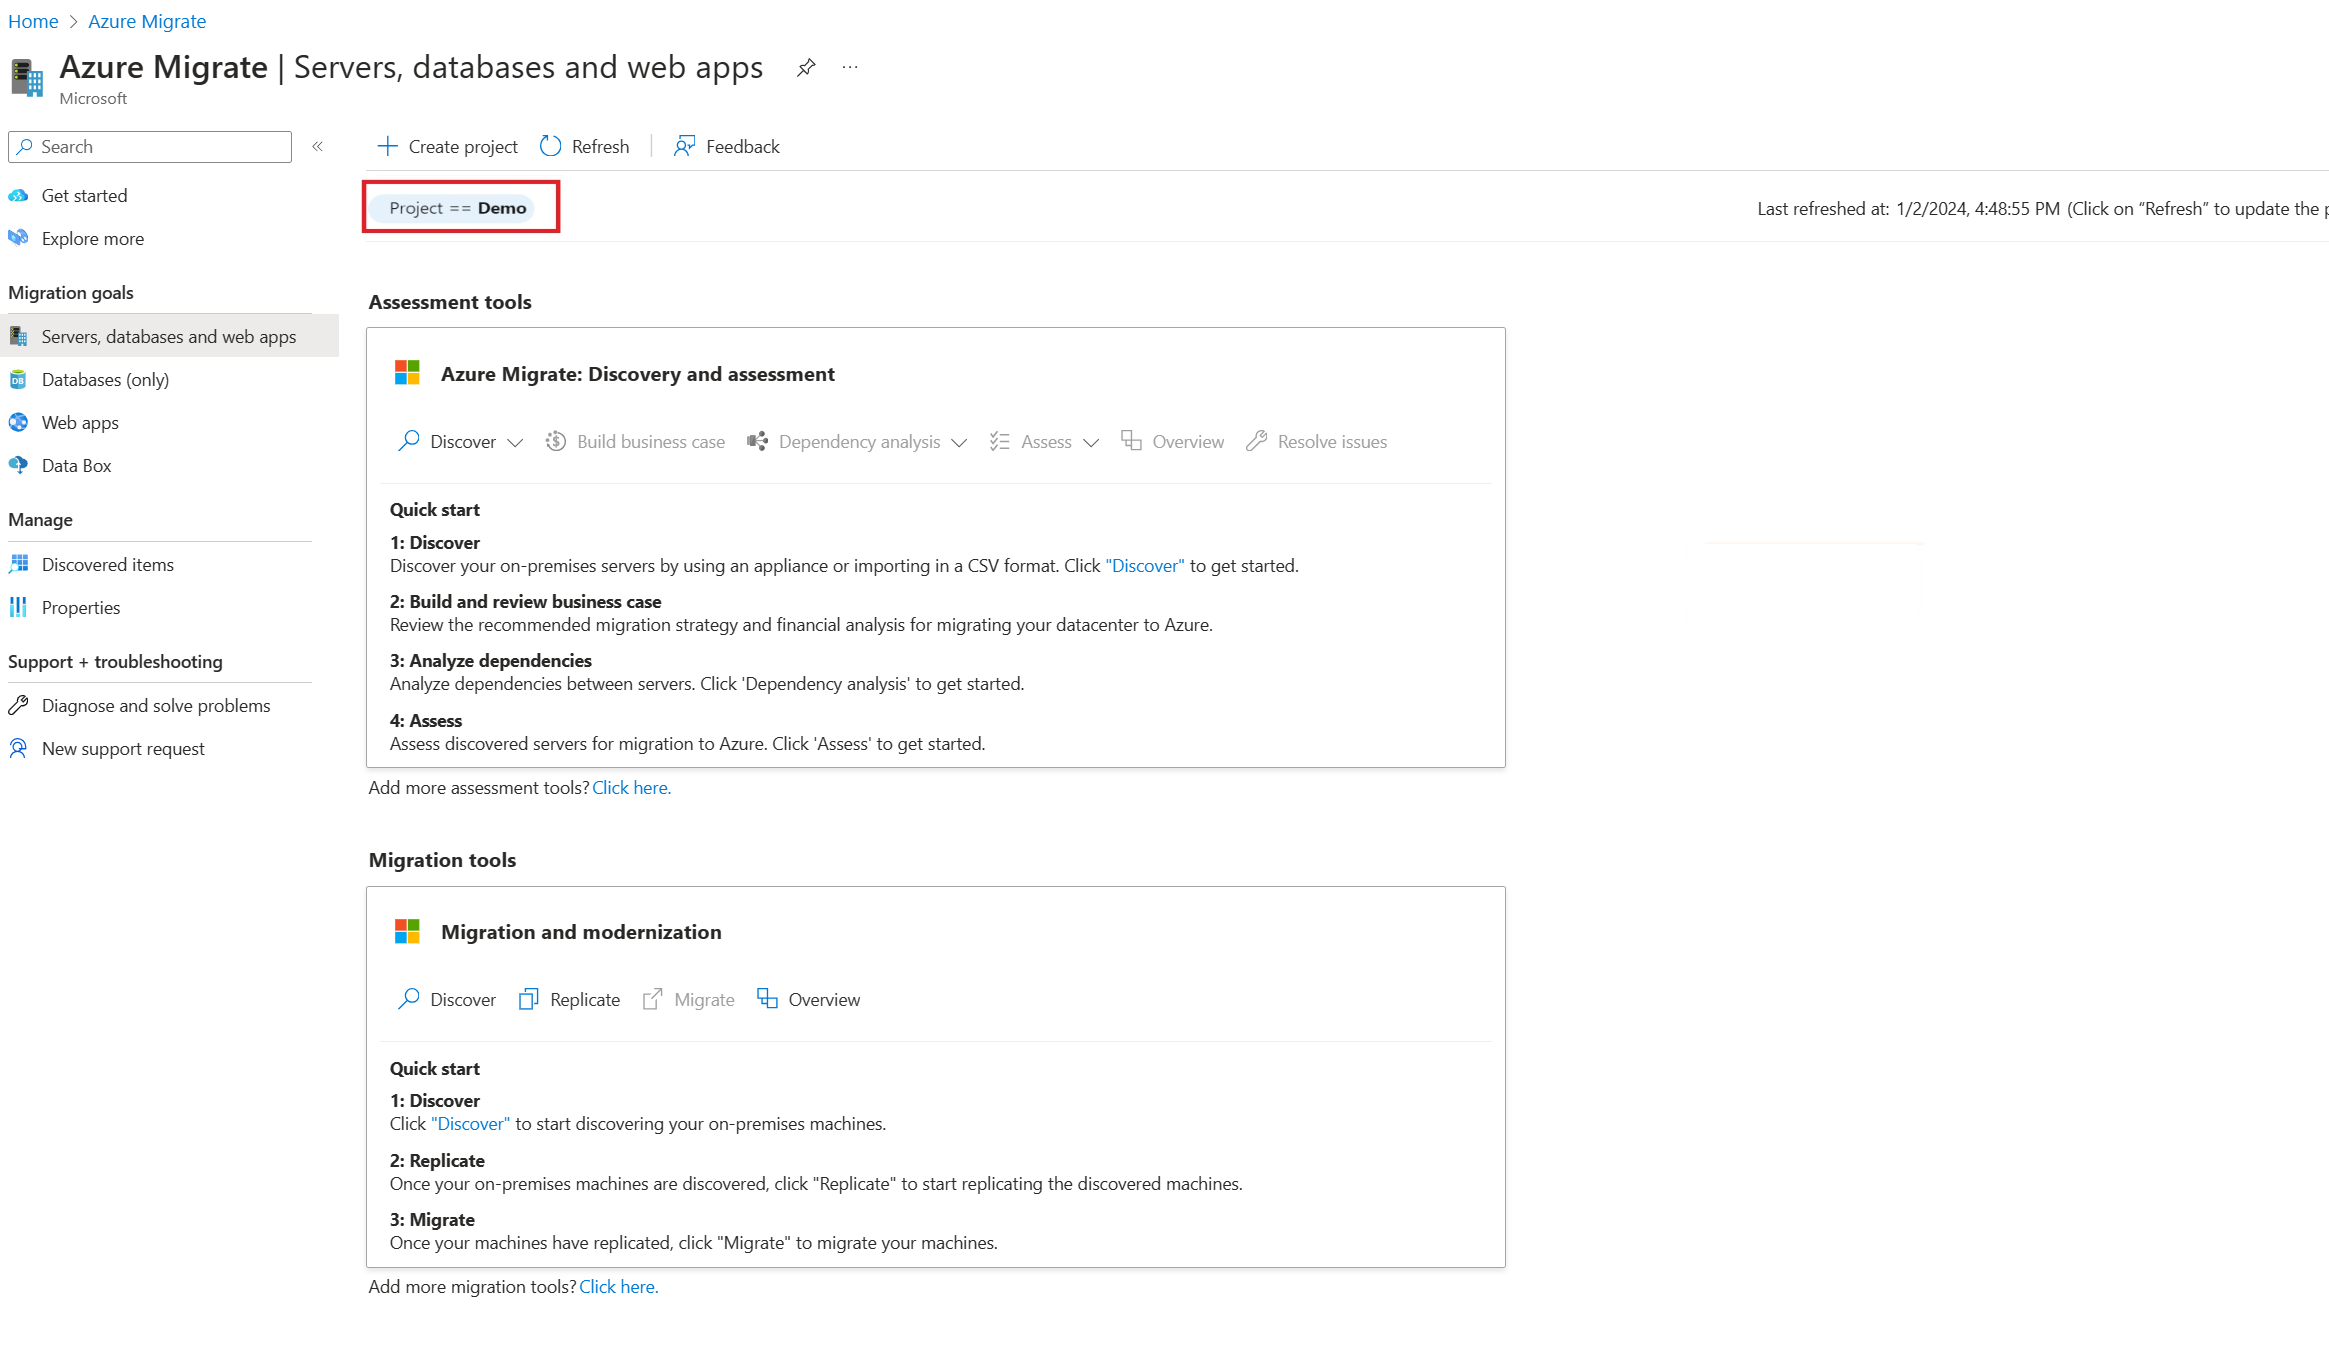Click the Overview icon in migration tools
Viewport: 2329px width, 1372px height.
pos(766,998)
